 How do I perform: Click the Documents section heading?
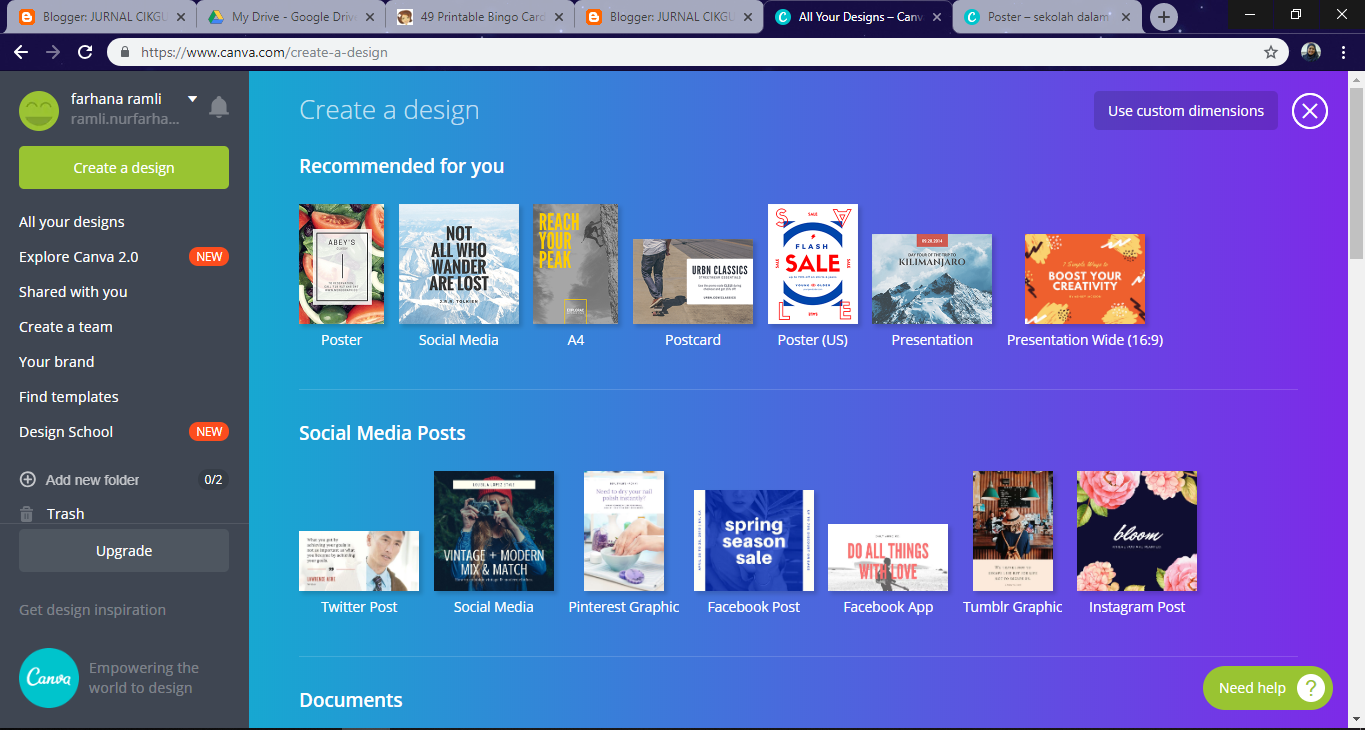click(351, 700)
